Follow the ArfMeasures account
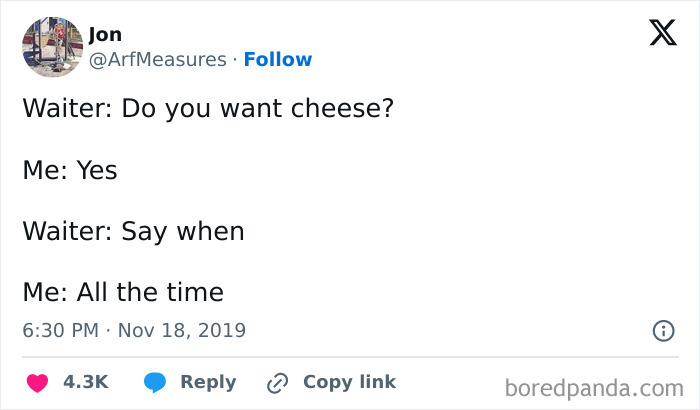700x410 pixels. tap(278, 59)
